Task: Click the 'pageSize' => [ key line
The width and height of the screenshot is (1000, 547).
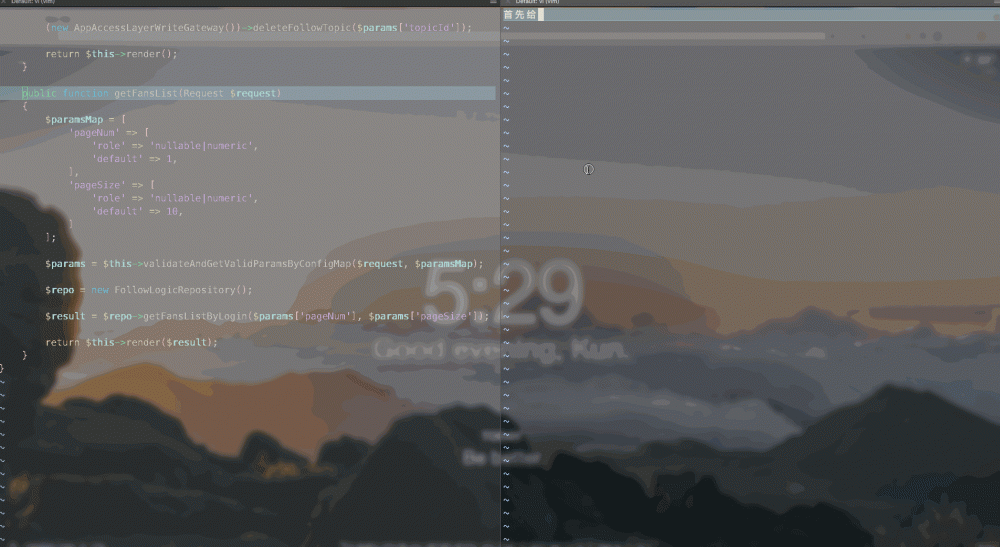Action: click(112, 185)
